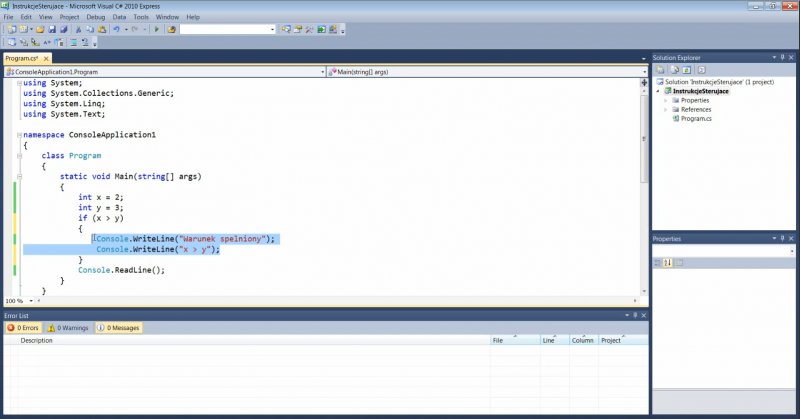Click the alphabetical sort icon in Properties
Screen dimensions: 800x419
coord(667,262)
